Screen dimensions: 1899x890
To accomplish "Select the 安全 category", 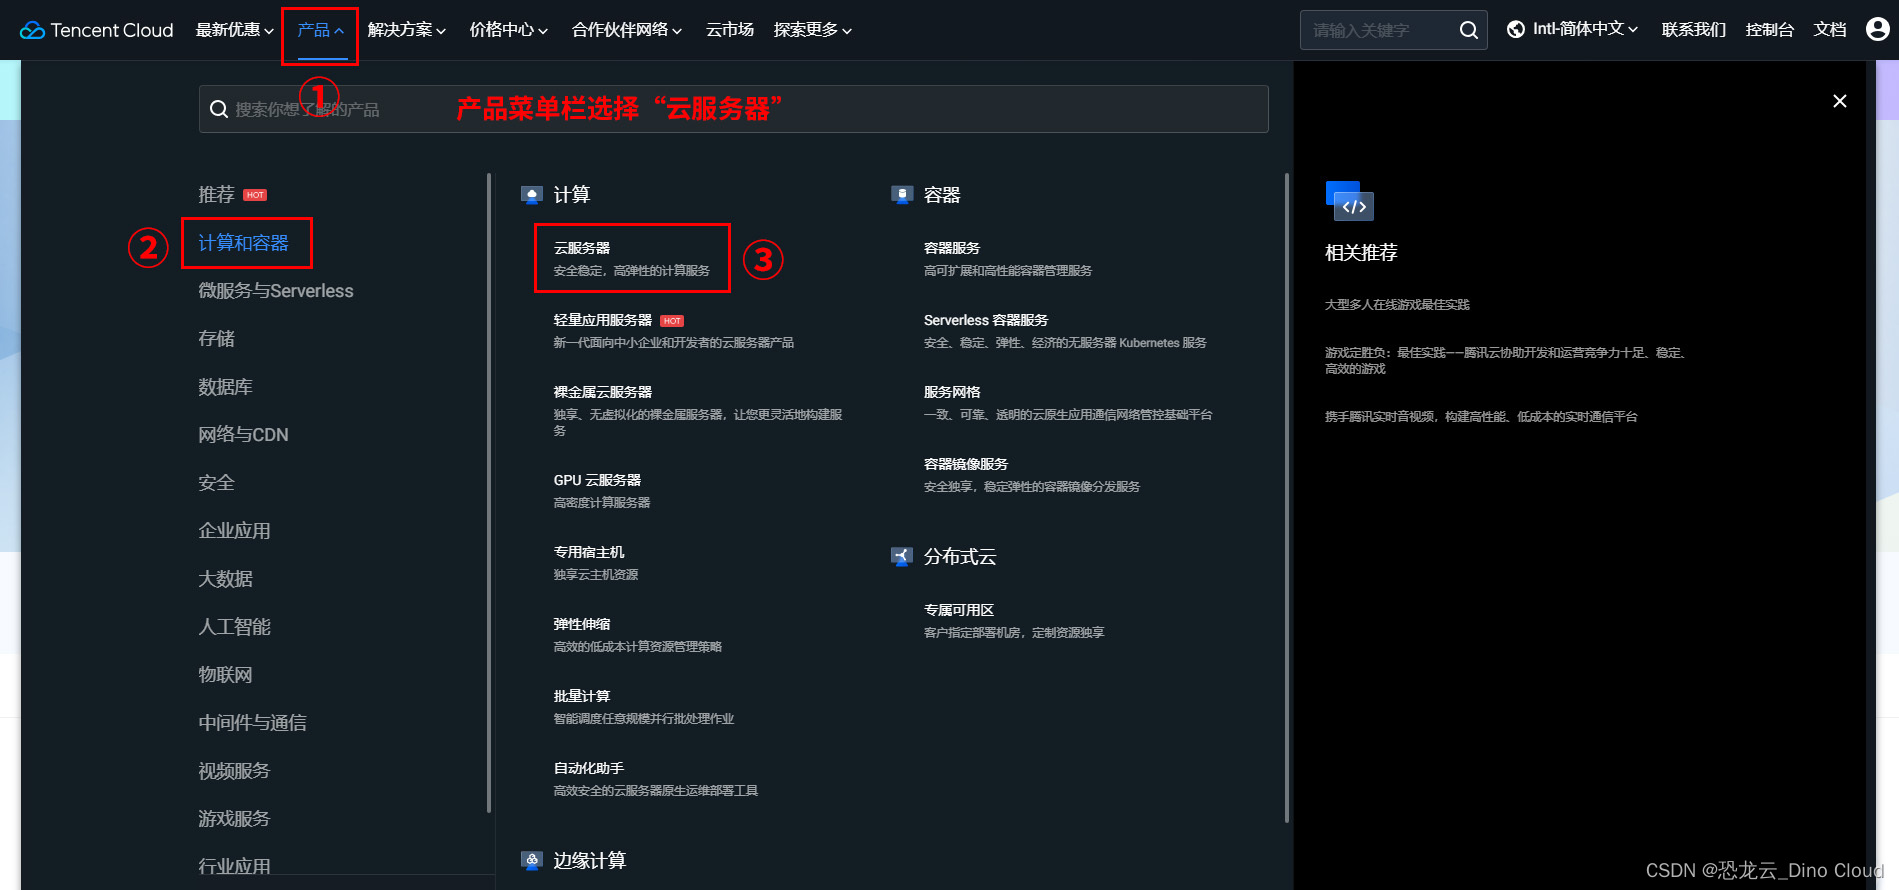I will click(216, 483).
